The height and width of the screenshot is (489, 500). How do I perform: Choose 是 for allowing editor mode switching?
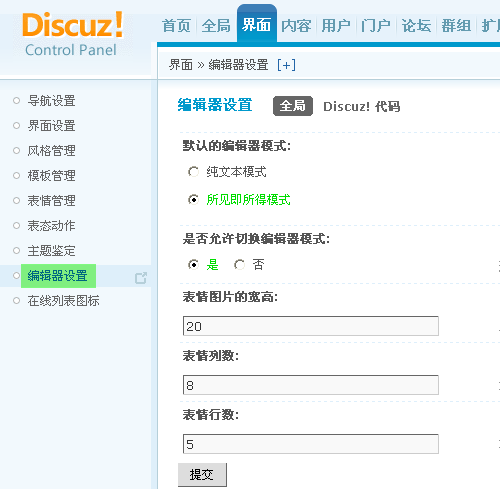tap(193, 265)
